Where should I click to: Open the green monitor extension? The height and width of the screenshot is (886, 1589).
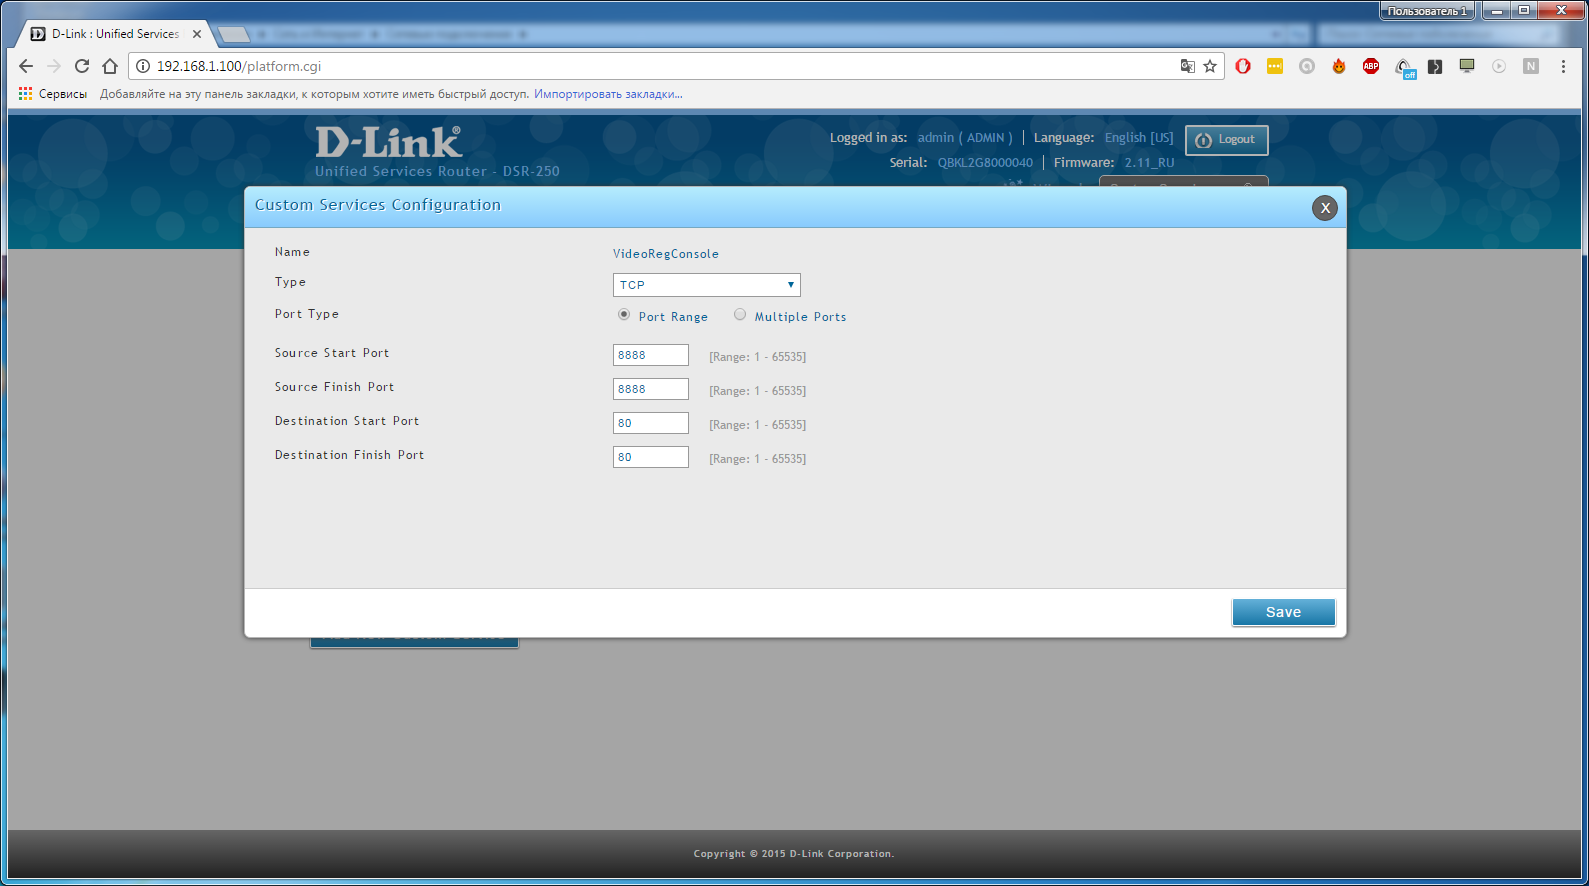point(1467,66)
